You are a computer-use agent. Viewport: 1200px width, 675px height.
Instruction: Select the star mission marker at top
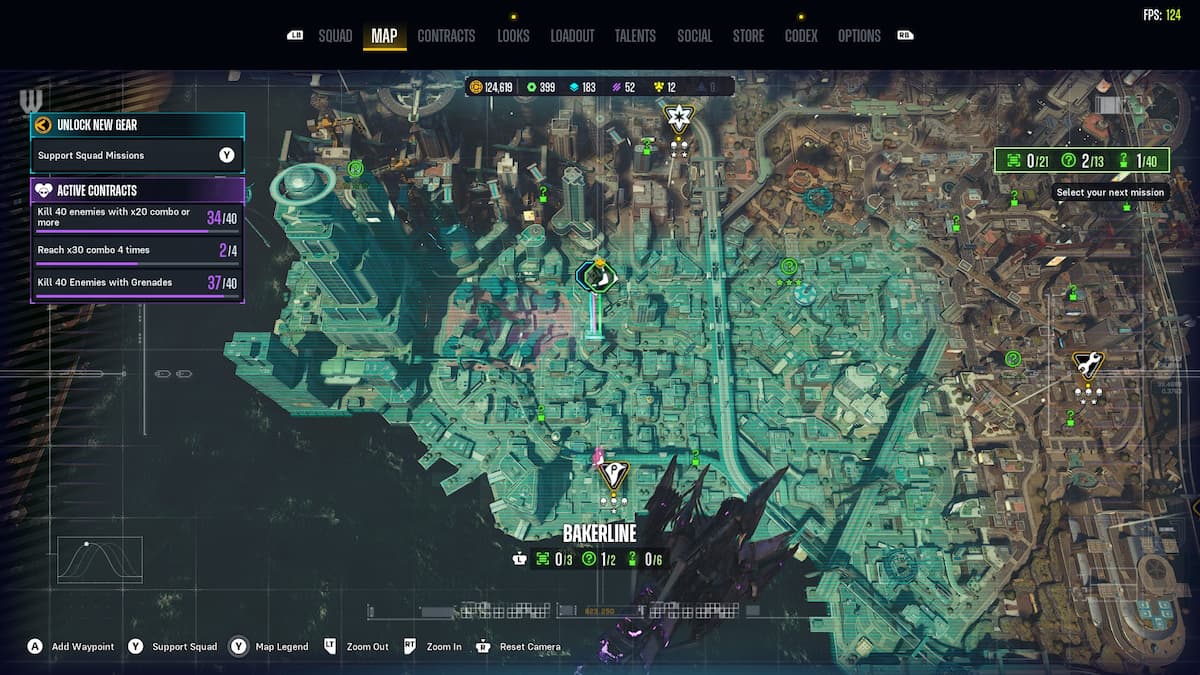(x=679, y=119)
